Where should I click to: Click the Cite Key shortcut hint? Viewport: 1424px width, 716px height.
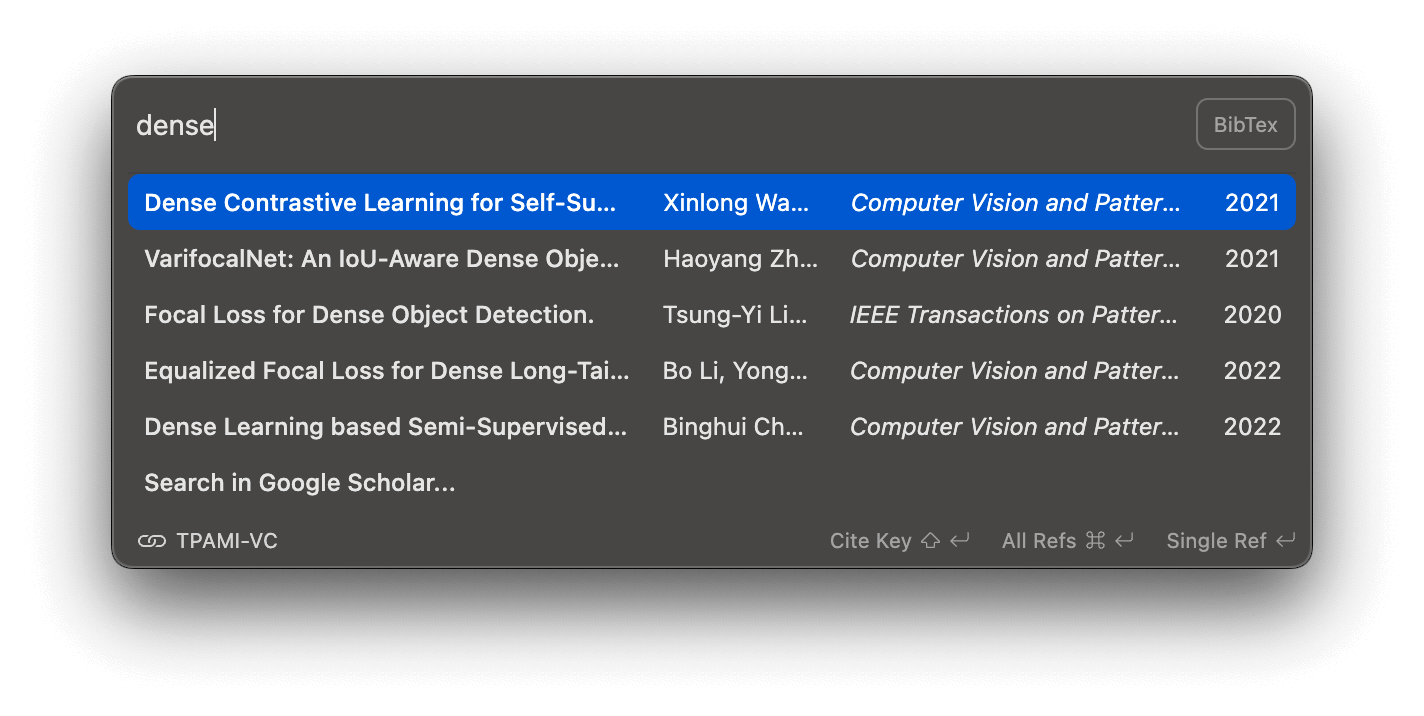click(x=870, y=541)
